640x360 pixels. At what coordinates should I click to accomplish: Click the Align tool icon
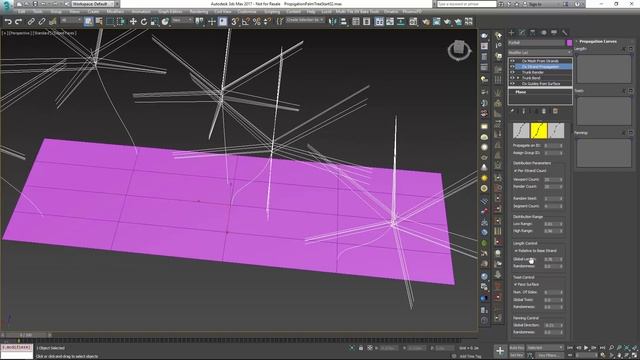(x=343, y=22)
